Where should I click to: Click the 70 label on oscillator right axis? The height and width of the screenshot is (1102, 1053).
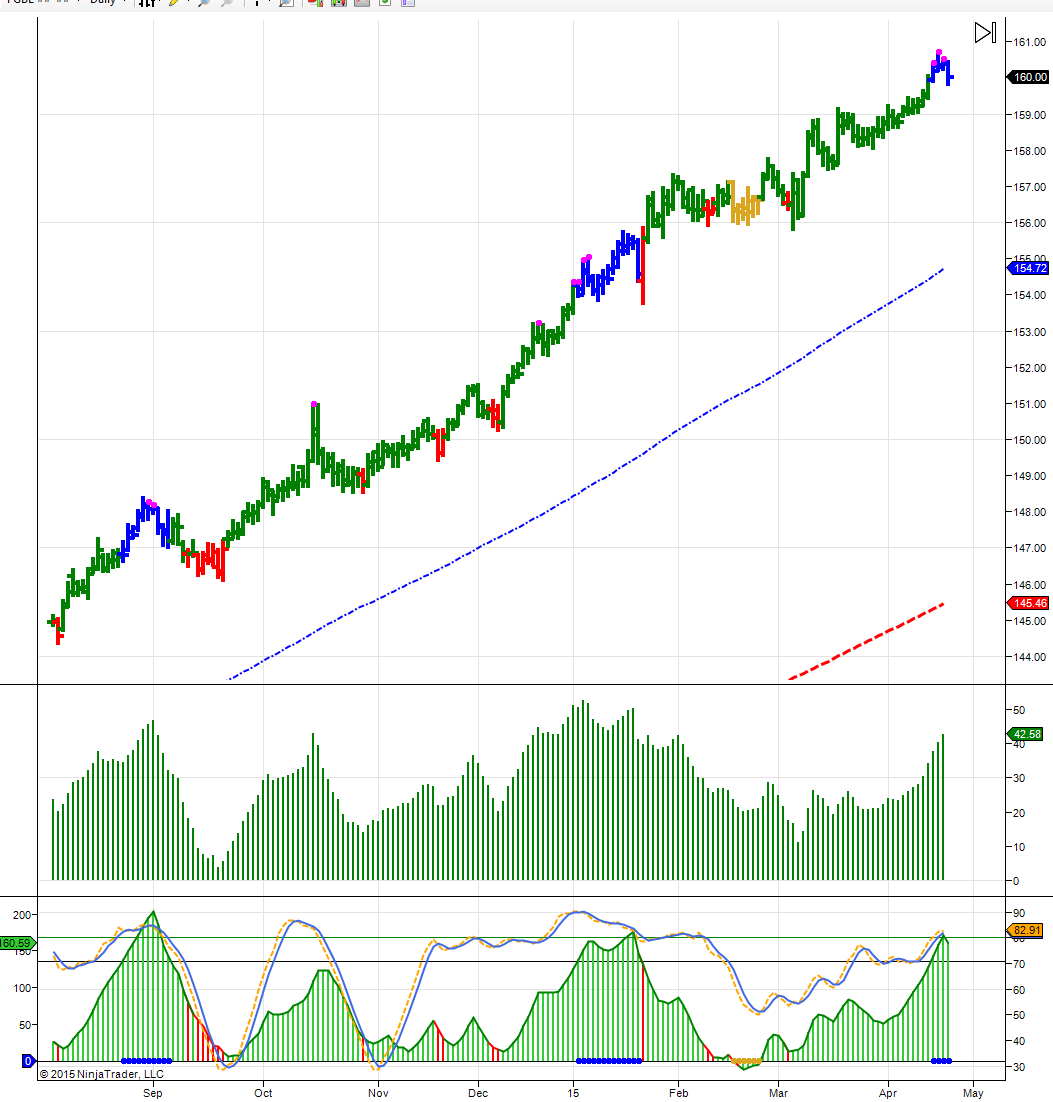coord(1019,964)
